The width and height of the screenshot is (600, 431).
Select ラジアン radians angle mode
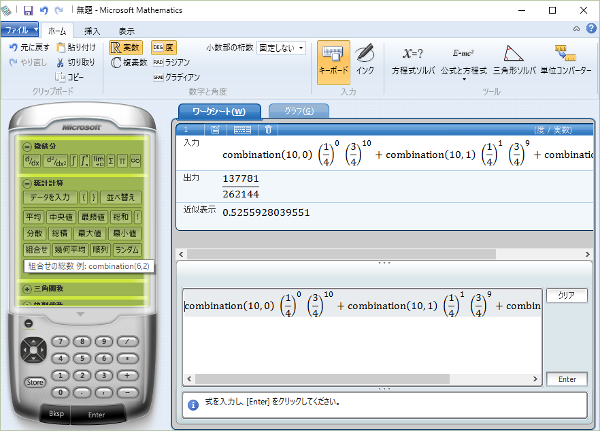(171, 62)
